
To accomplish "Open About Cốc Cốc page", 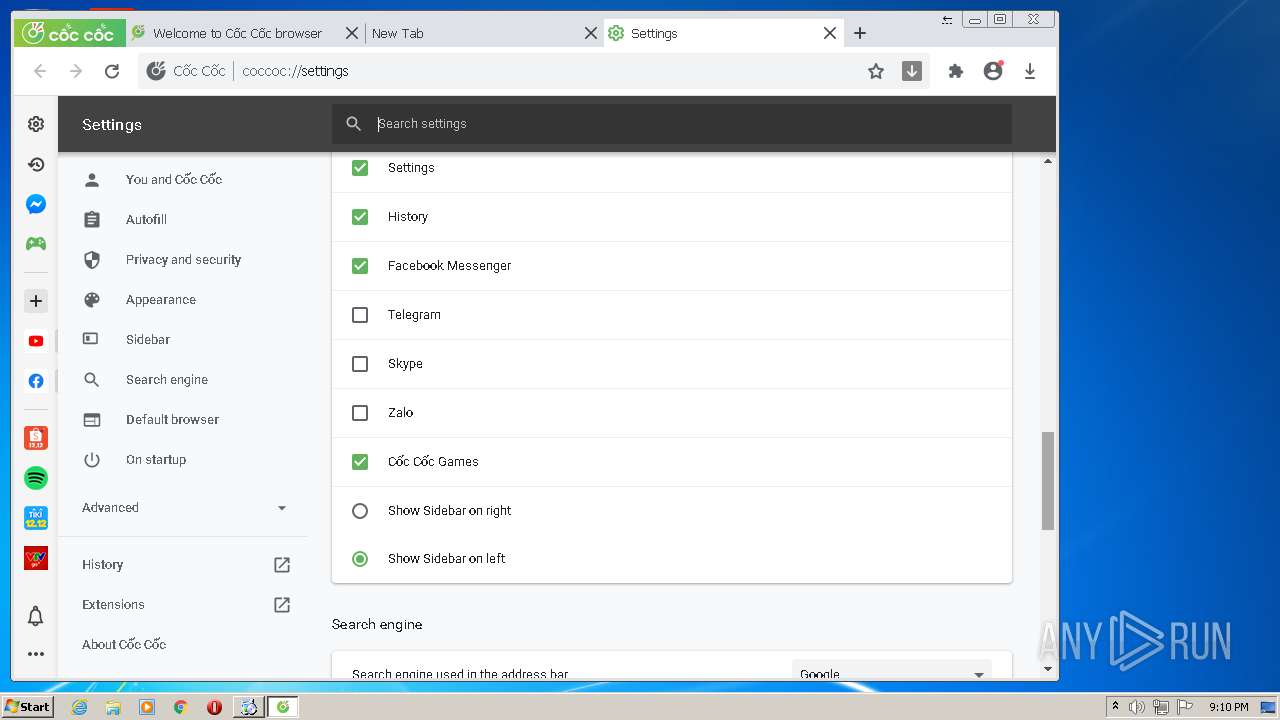I will (124, 645).
